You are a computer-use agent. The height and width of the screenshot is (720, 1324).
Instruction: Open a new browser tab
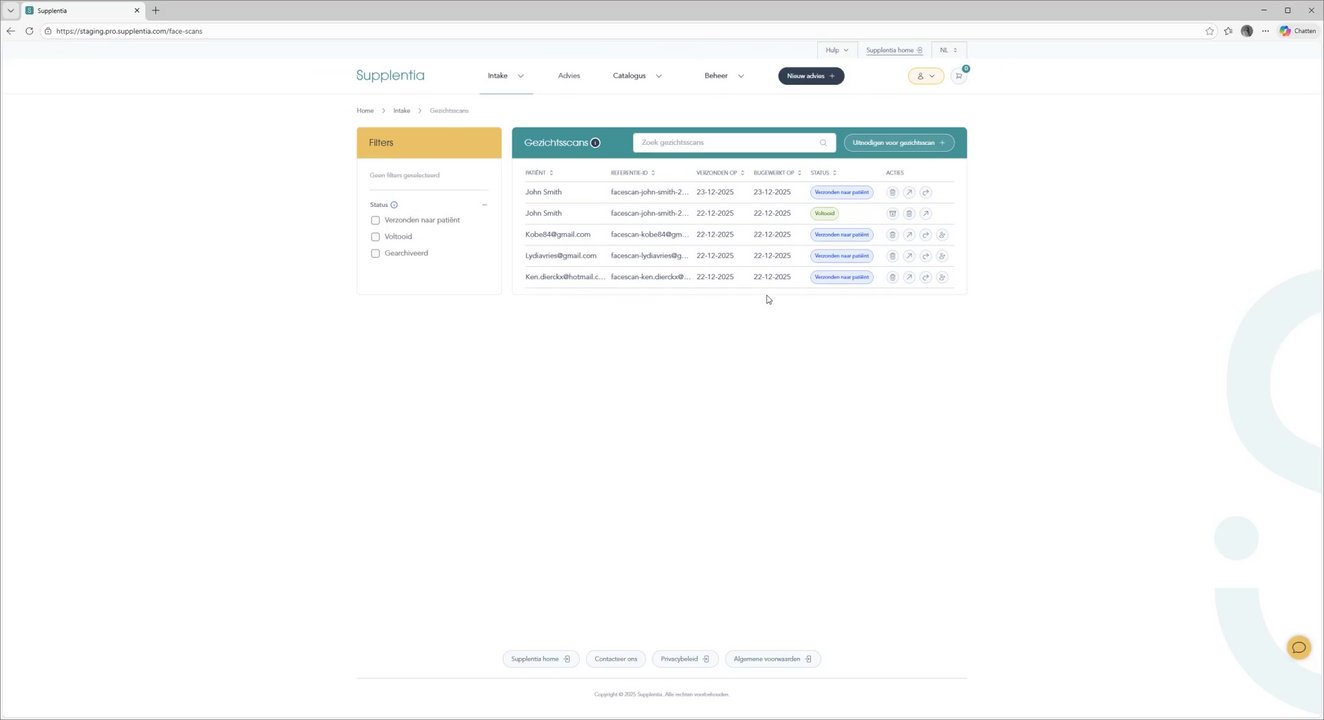click(155, 10)
